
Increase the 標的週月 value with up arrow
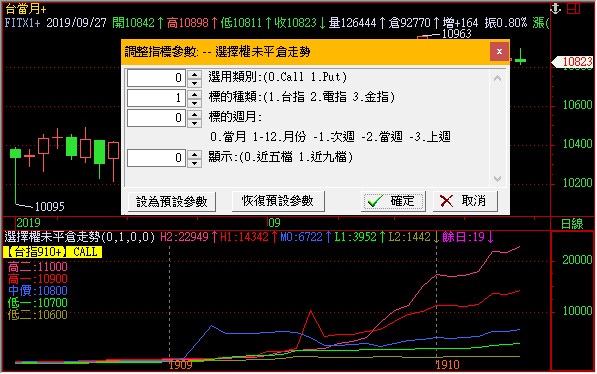(x=195, y=114)
